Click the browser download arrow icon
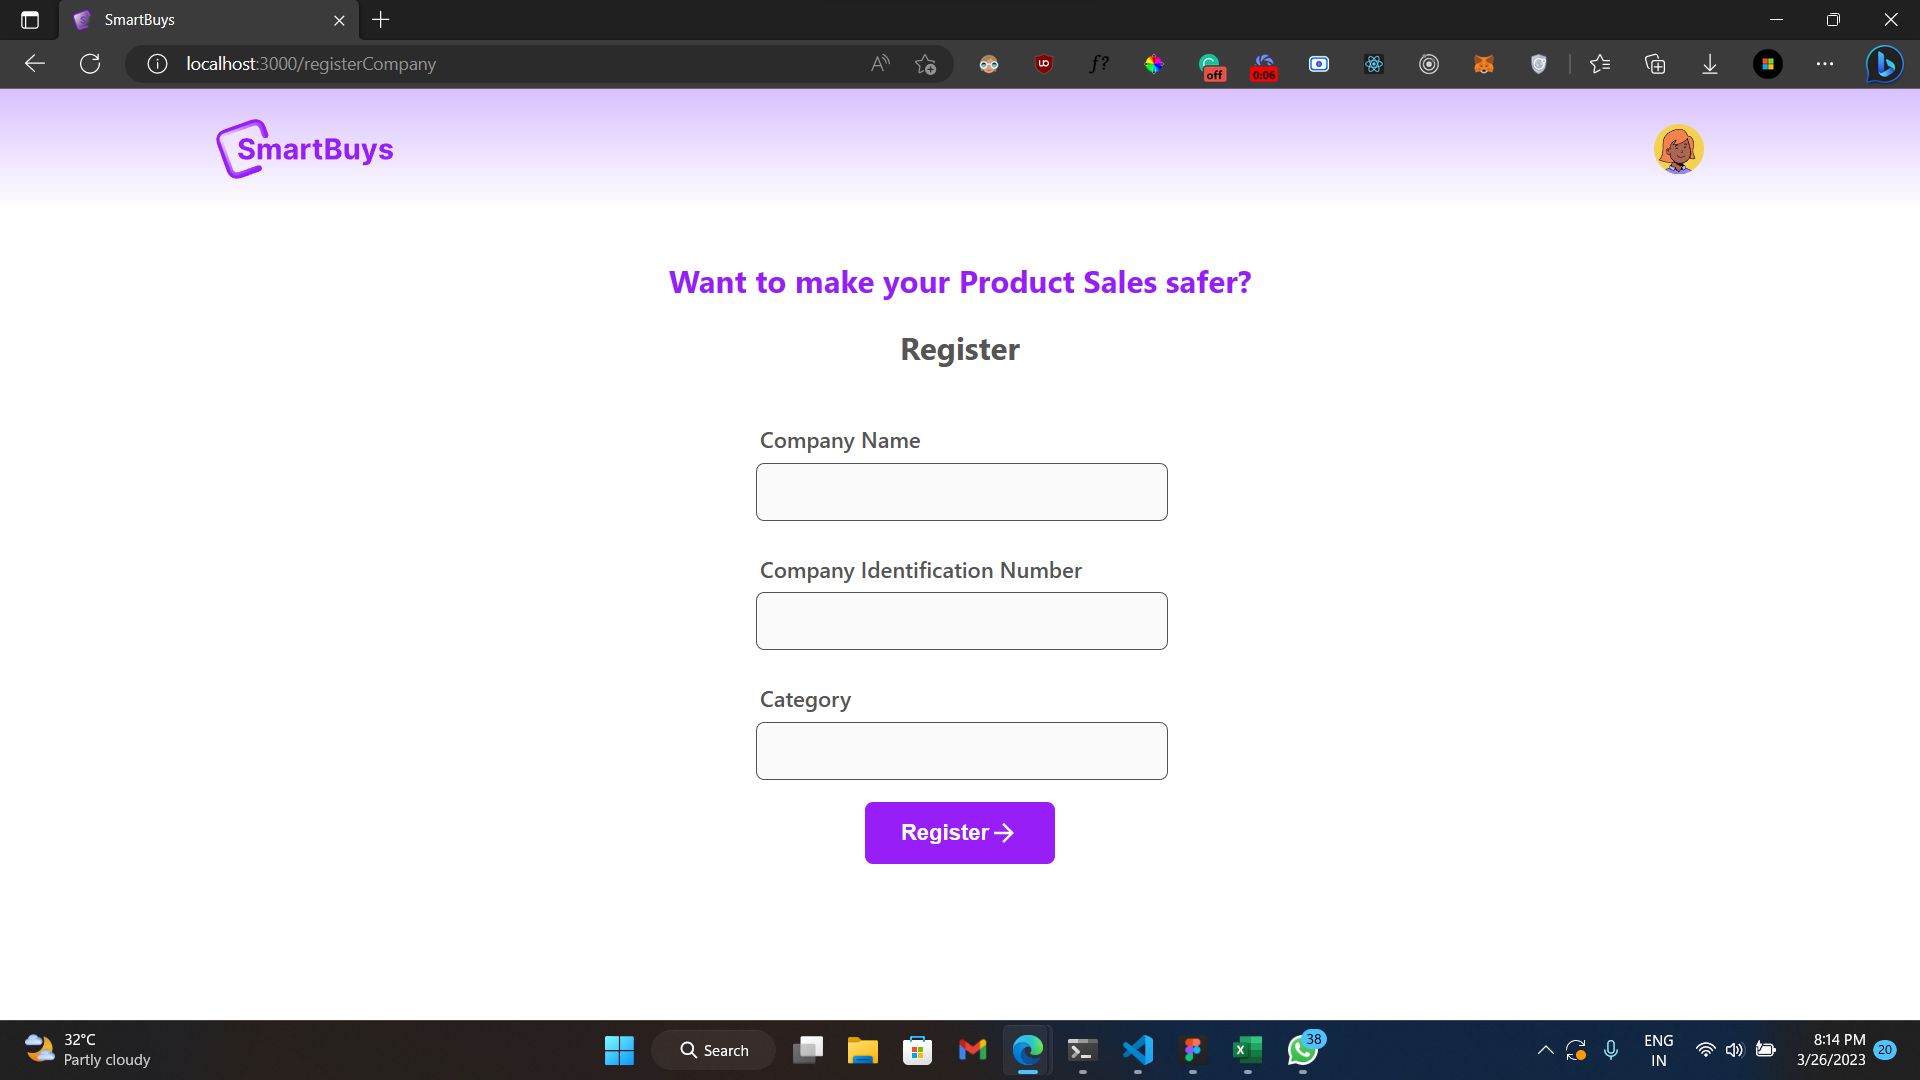 (1710, 63)
